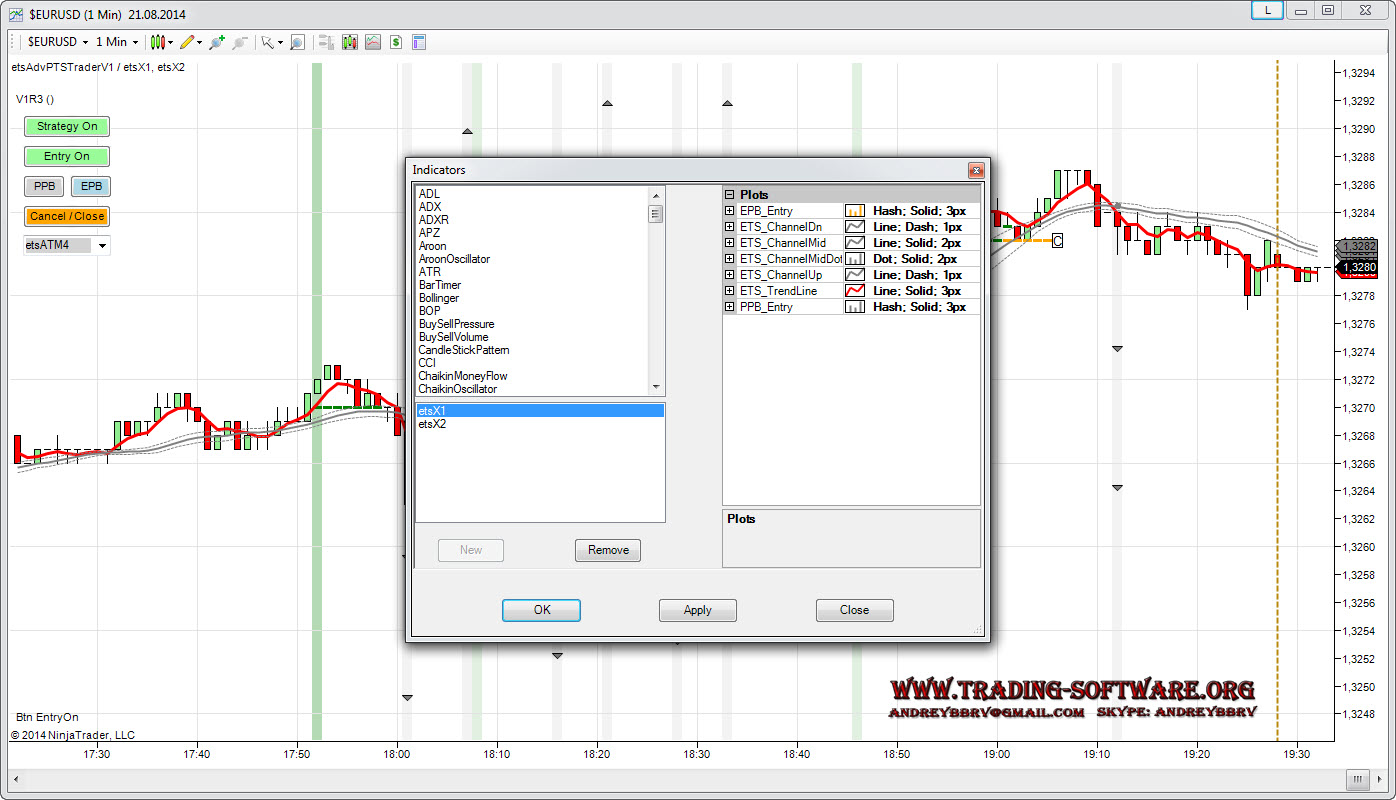Expand the ETS_TrendLine plot row

pyautogui.click(x=730, y=291)
